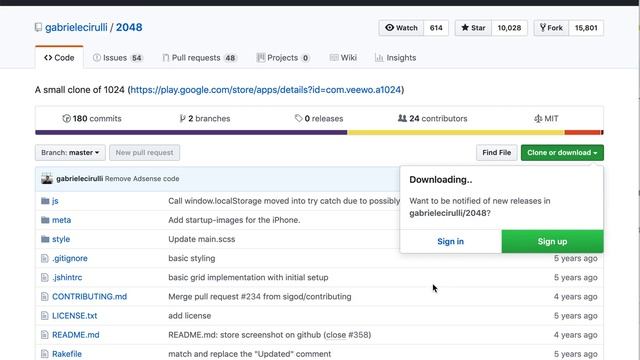Screen dimensions: 640x360
Task: Open the .gitignore file
Action: point(70,258)
